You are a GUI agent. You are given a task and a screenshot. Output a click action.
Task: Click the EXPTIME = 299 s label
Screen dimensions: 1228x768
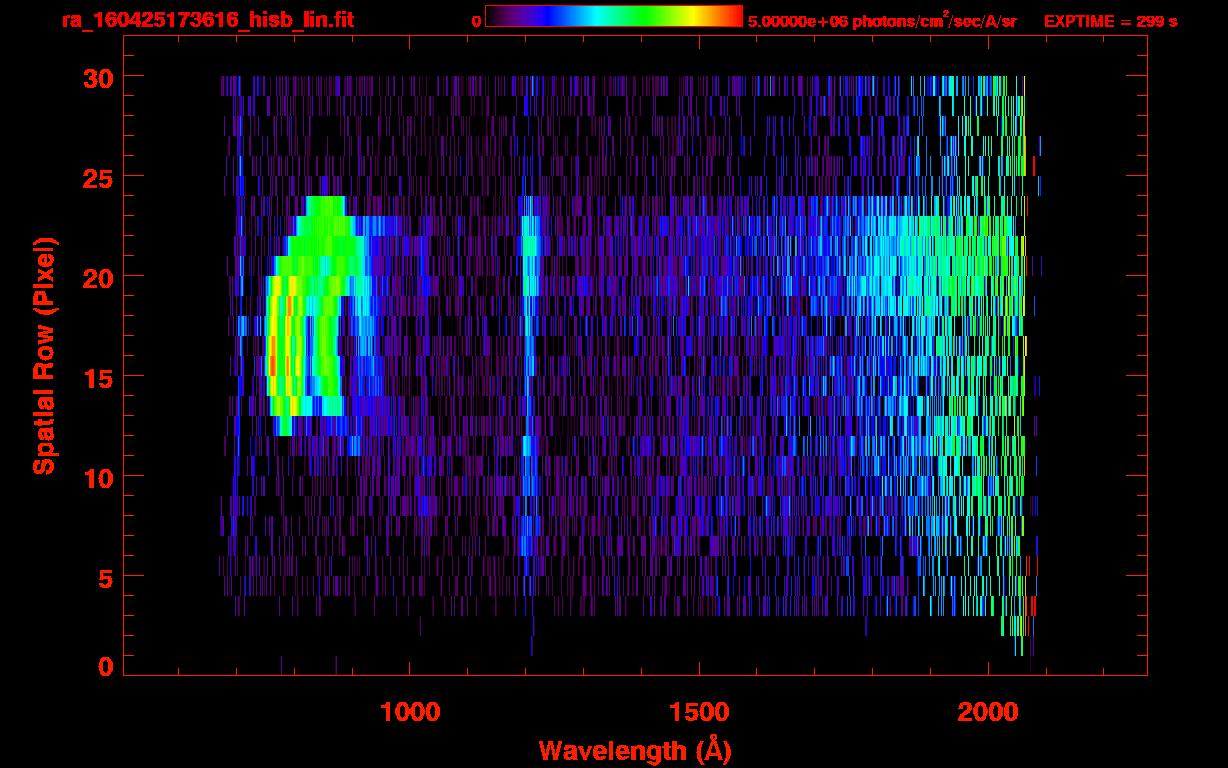click(1110, 21)
